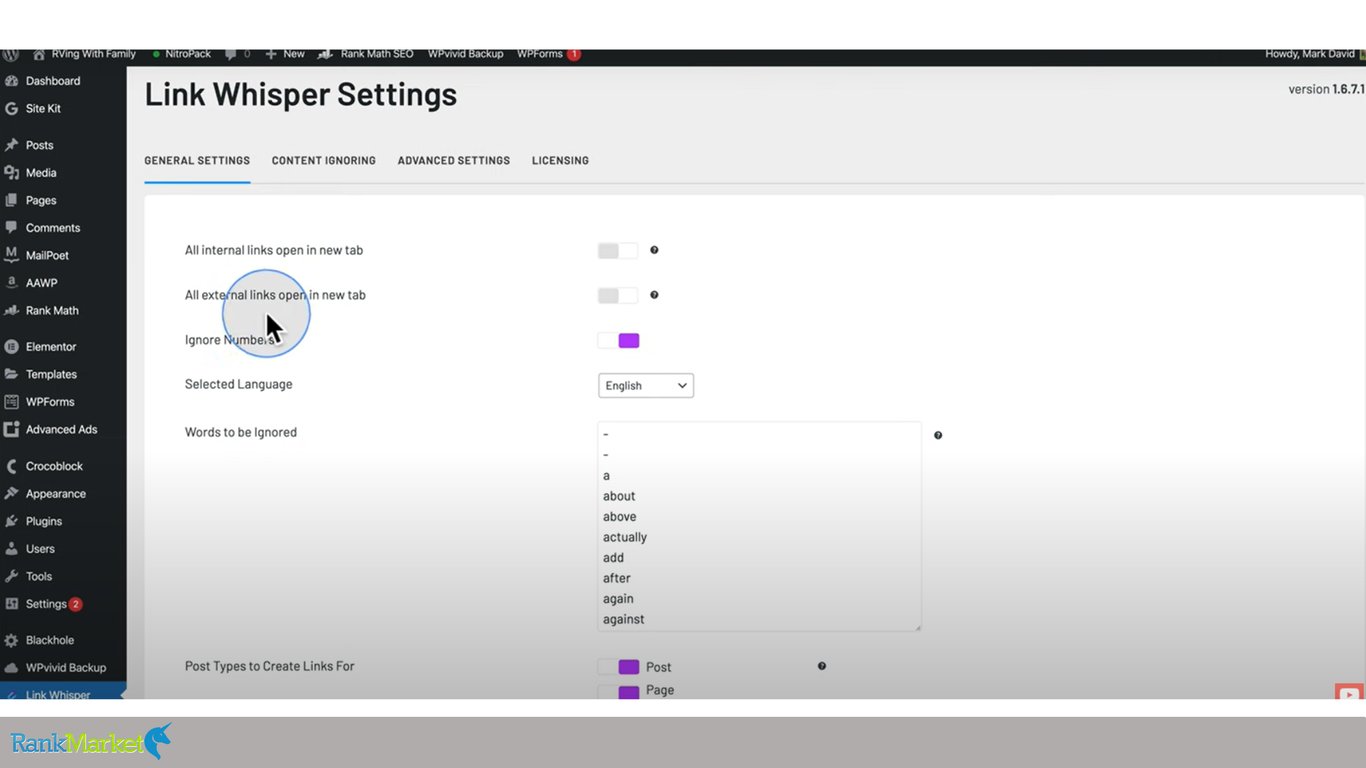1366x768 pixels.
Task: Click the Settings notification badge showing 2
Action: coord(75,604)
